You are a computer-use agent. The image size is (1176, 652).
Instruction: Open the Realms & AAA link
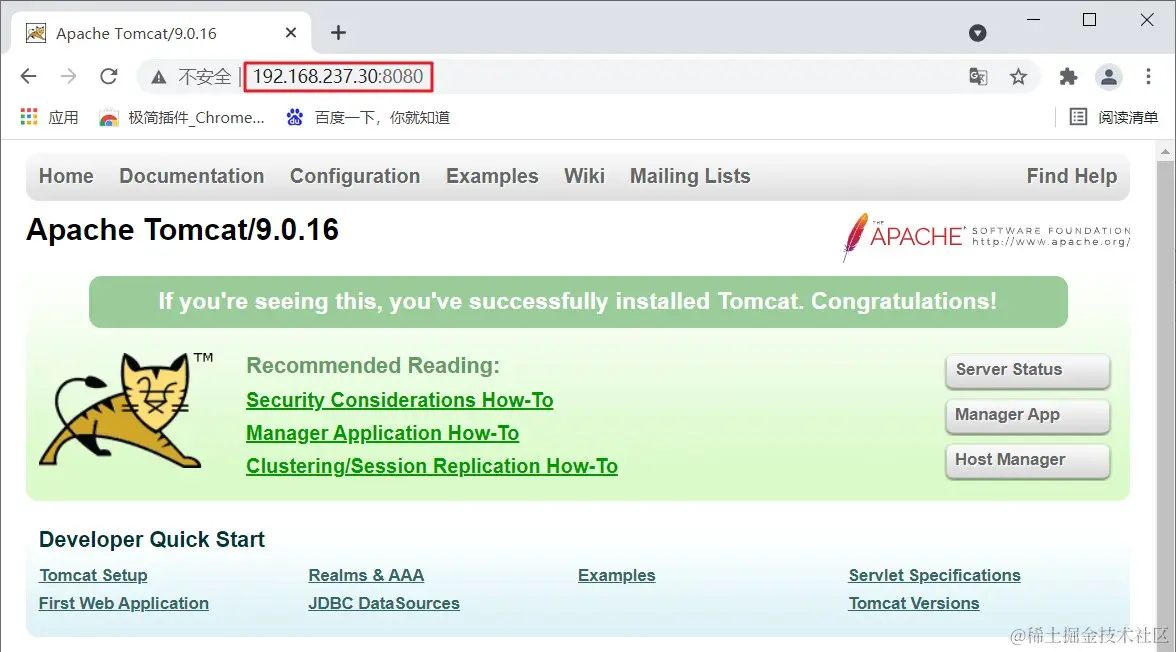tap(366, 575)
